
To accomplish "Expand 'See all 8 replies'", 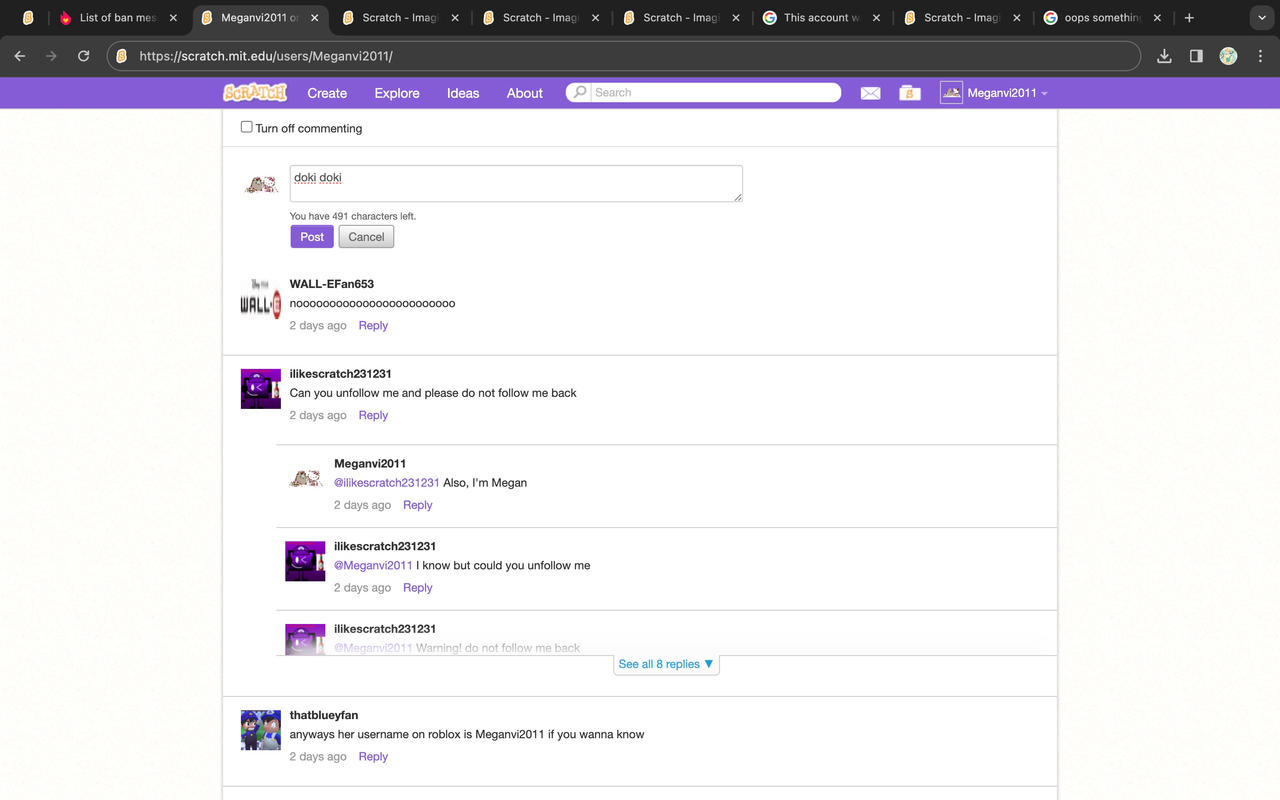I will pos(666,664).
